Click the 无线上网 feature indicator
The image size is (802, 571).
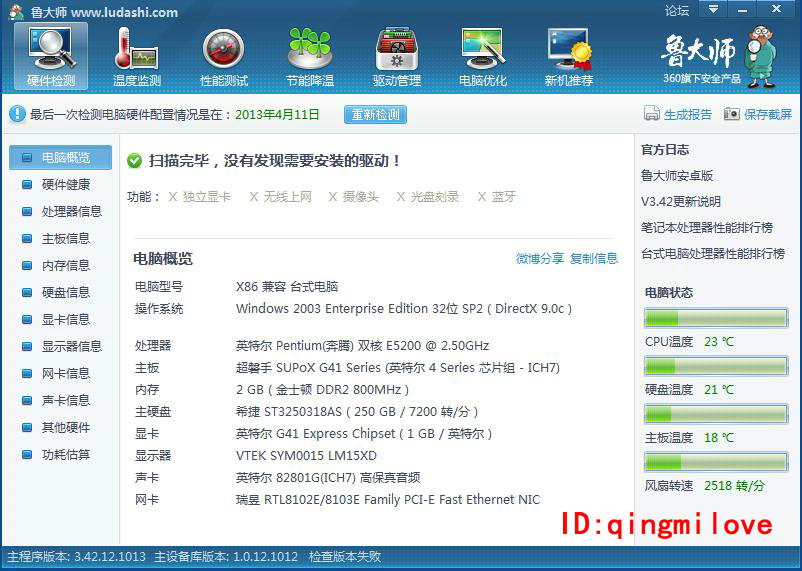[280, 197]
